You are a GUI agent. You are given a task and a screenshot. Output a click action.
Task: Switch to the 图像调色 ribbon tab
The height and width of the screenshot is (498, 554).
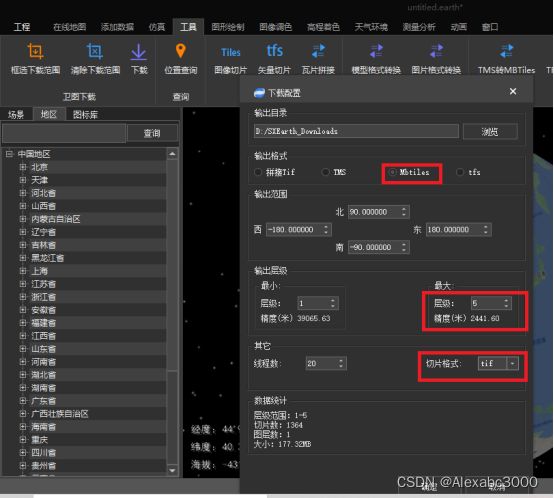(276, 27)
